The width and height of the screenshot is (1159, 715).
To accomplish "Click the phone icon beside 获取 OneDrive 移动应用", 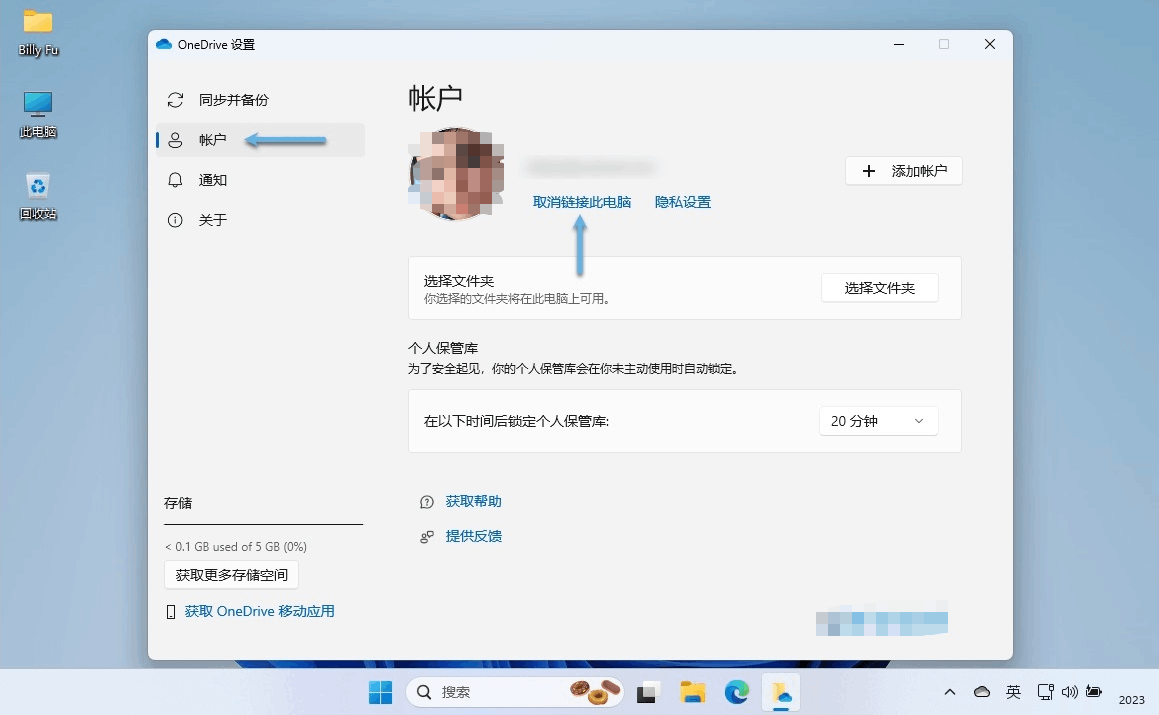I will click(x=171, y=611).
